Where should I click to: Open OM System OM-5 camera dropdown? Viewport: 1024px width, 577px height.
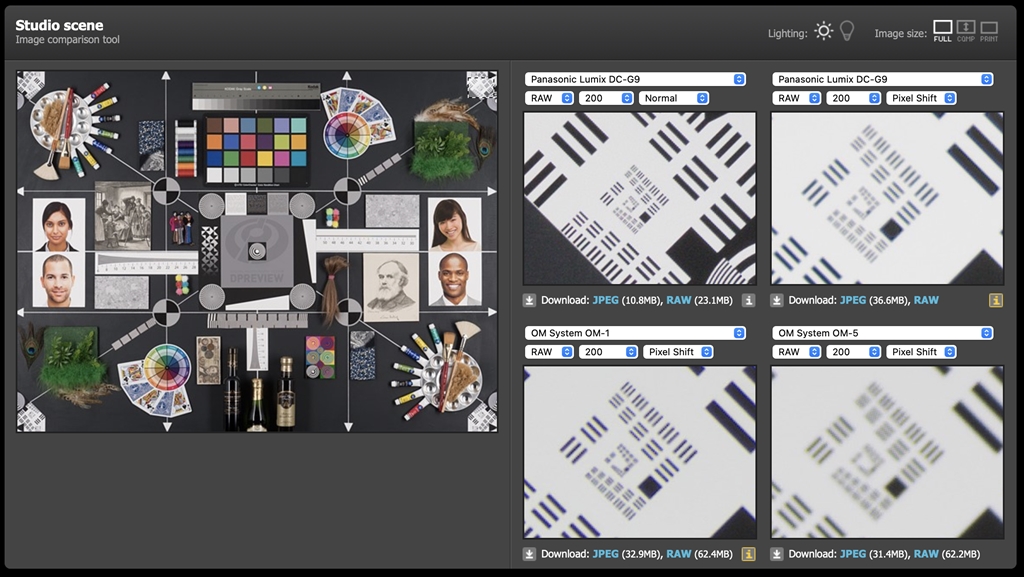click(882, 333)
